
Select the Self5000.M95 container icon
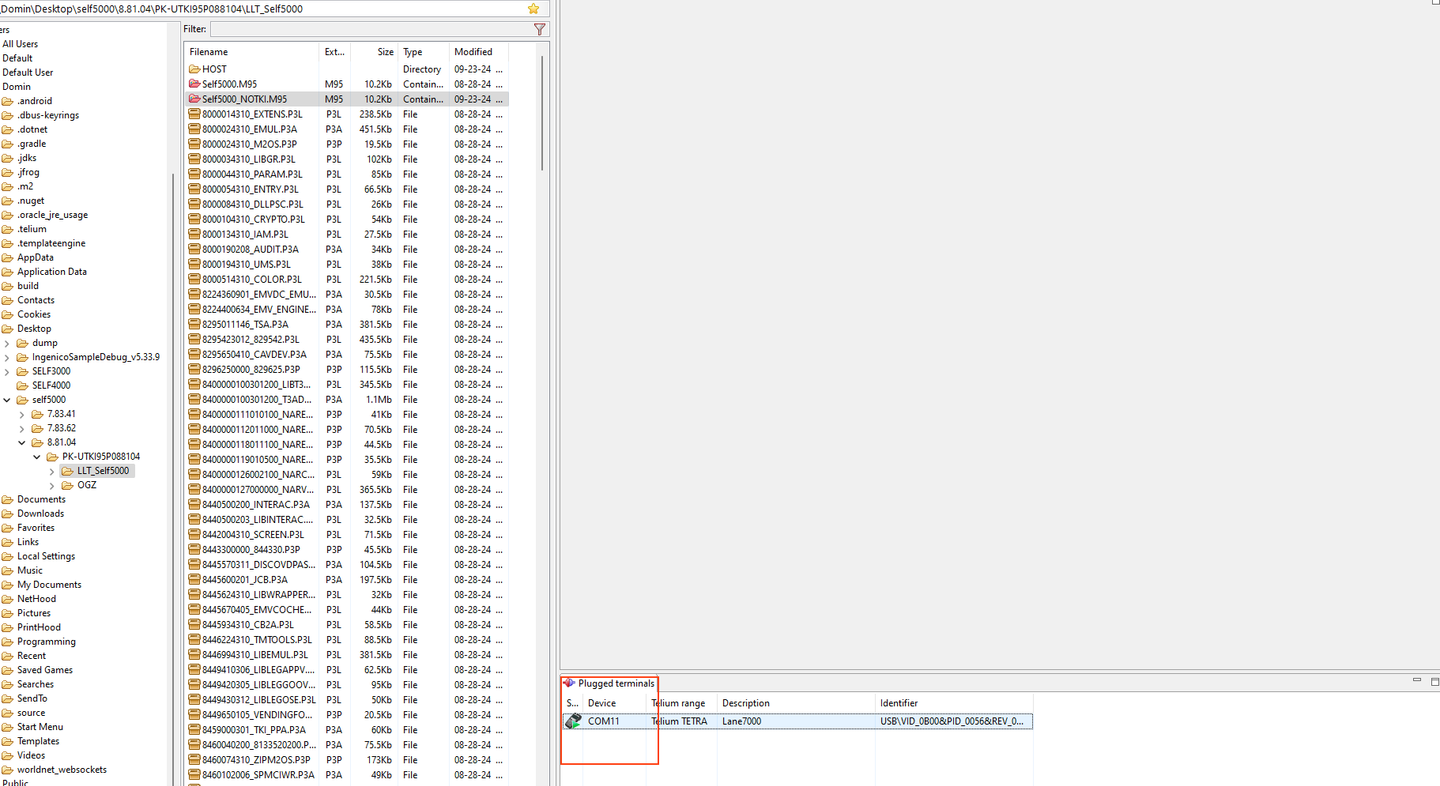[x=194, y=84]
